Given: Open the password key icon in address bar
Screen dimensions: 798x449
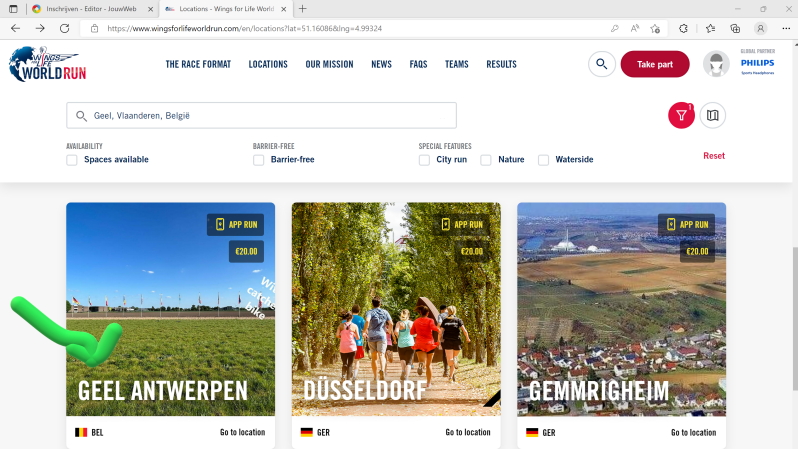Looking at the screenshot, I should (x=614, y=29).
